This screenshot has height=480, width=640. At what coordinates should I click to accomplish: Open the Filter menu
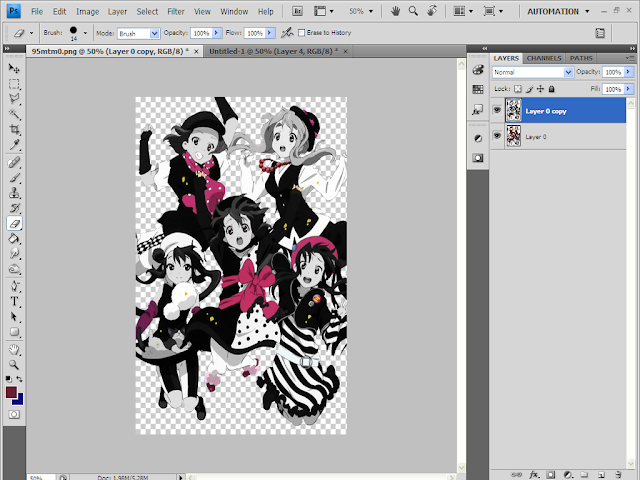pyautogui.click(x=176, y=11)
